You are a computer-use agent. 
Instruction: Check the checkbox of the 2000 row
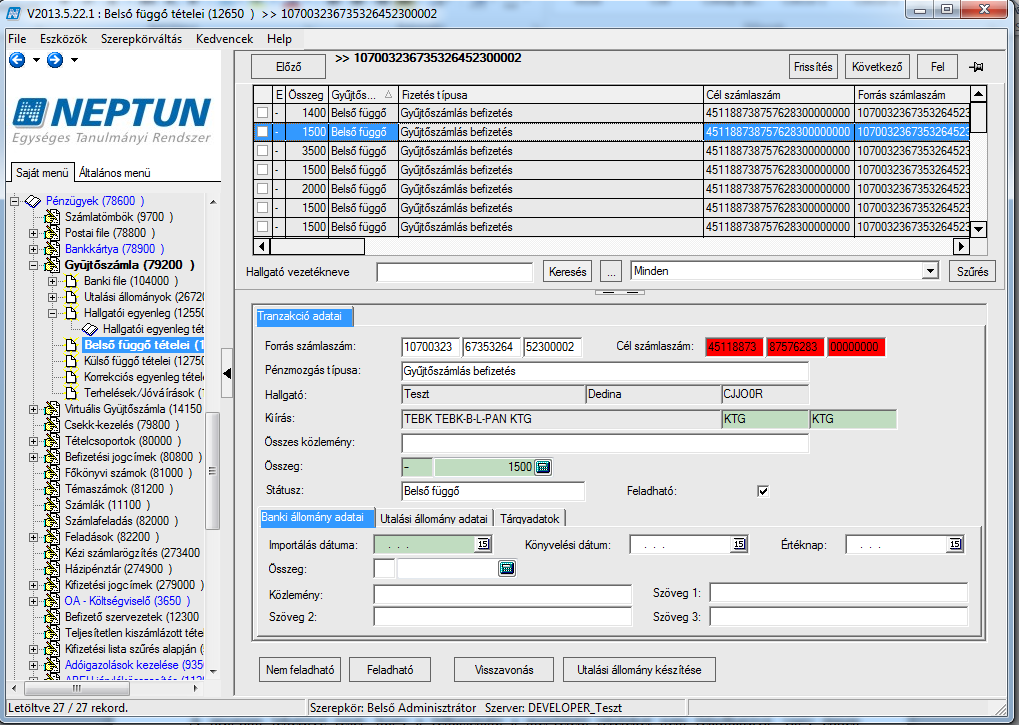[x=263, y=189]
